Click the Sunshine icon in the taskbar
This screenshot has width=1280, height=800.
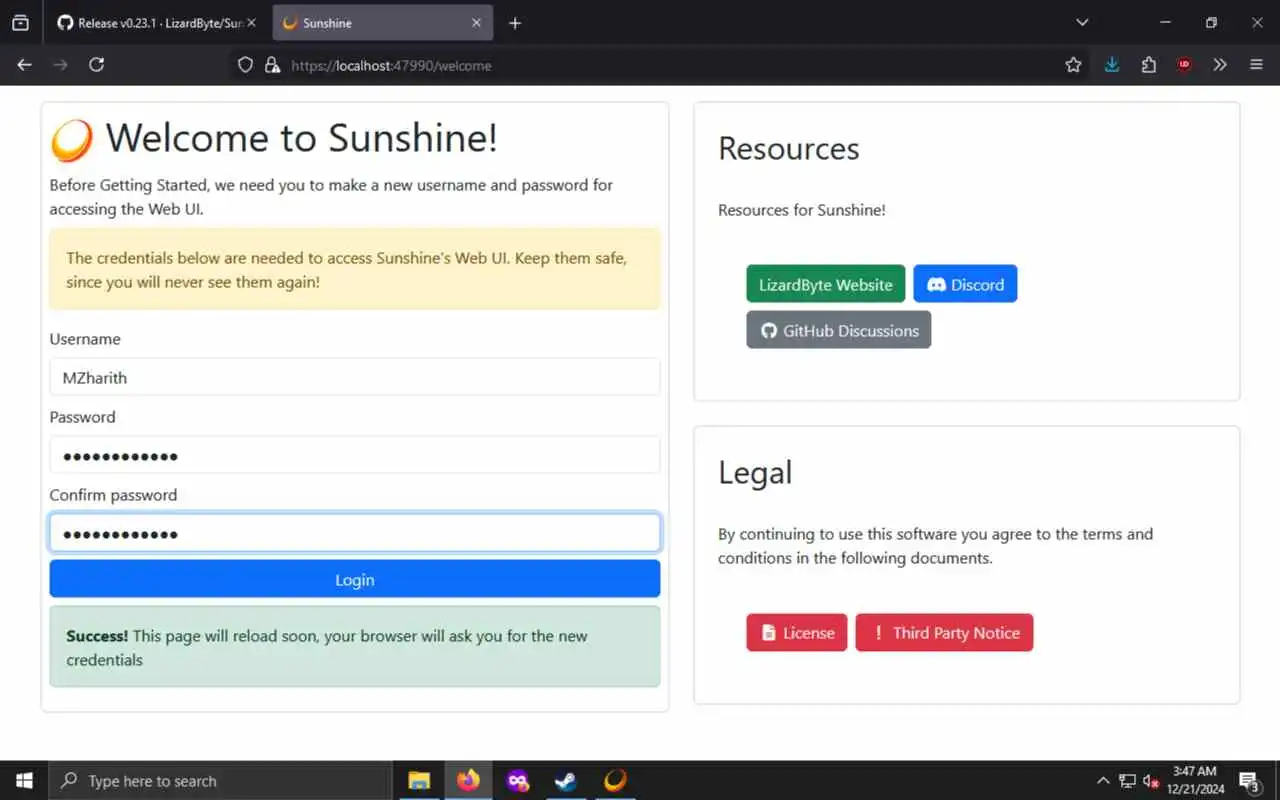[x=615, y=781]
